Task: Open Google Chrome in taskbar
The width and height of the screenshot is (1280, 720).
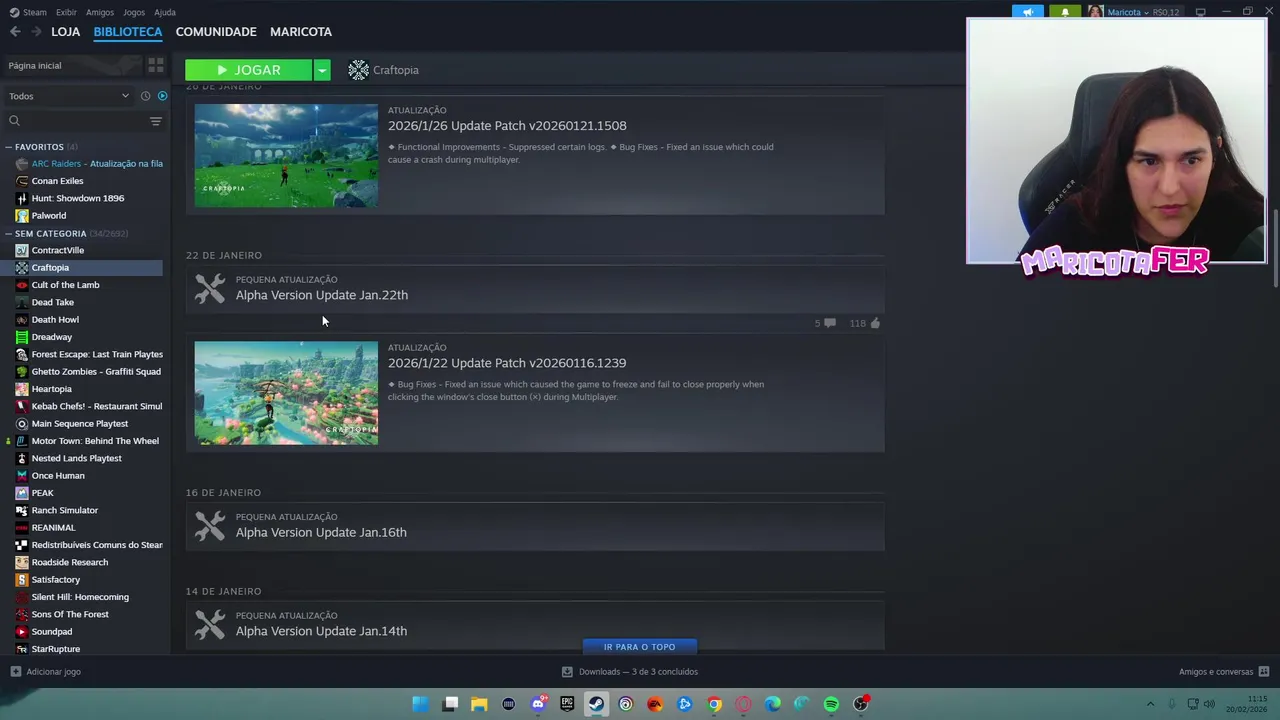Action: pos(714,704)
